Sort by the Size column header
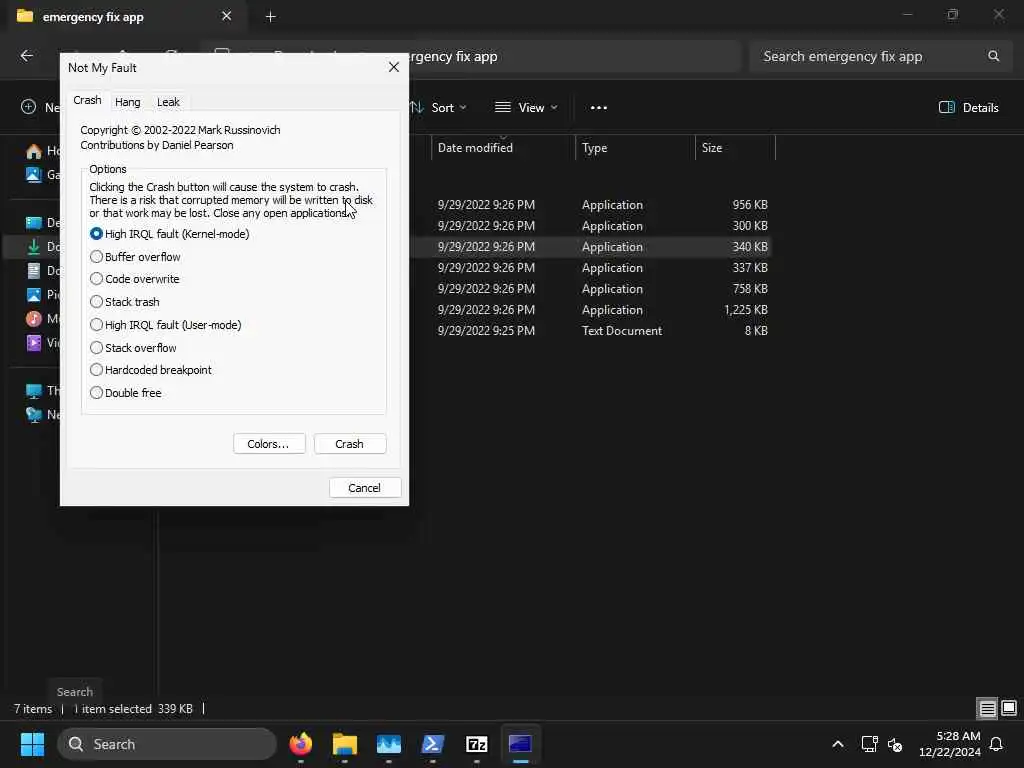The width and height of the screenshot is (1024, 768). pyautogui.click(x=735, y=148)
